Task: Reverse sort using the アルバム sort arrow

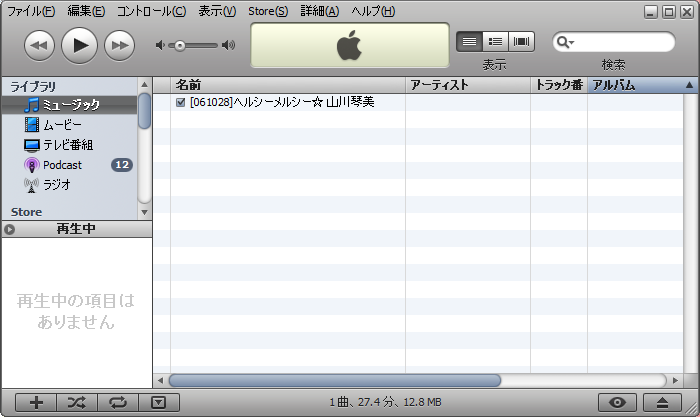Action: 689,85
